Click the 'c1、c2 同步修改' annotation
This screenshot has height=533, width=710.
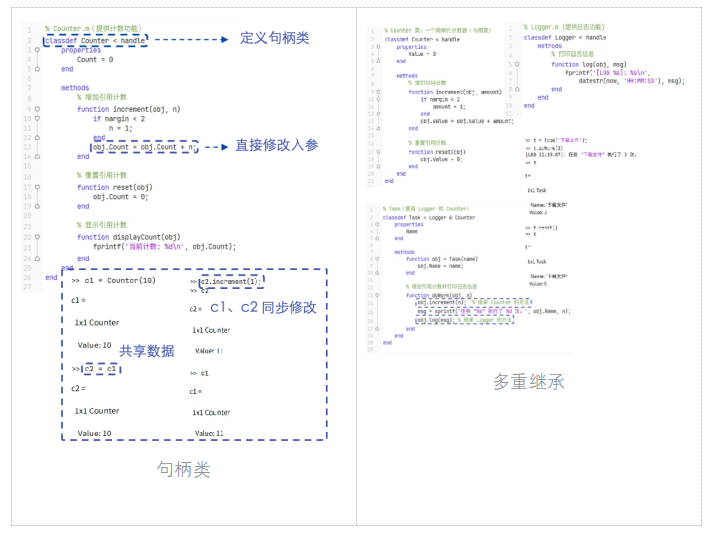[x=263, y=308]
